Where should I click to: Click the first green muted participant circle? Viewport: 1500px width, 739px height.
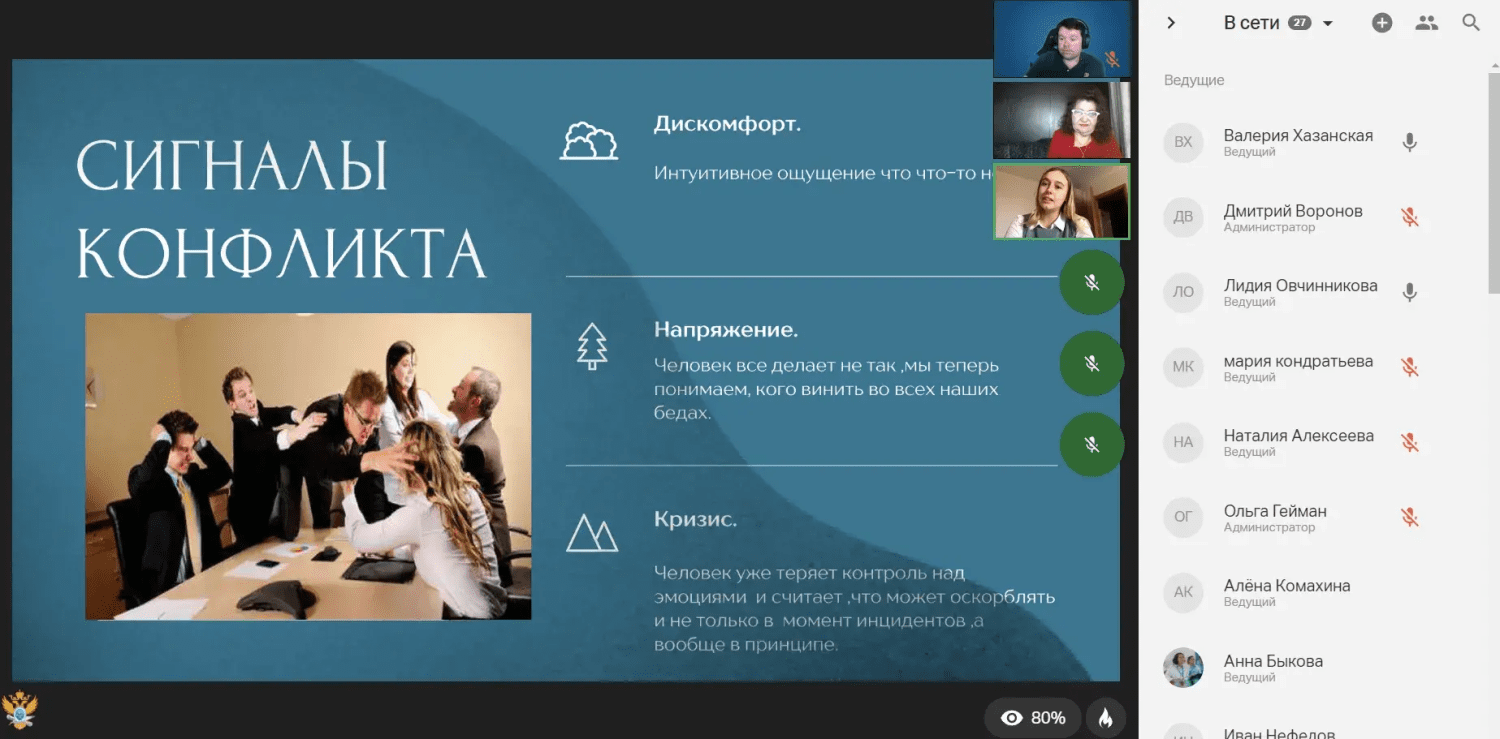click(1092, 283)
